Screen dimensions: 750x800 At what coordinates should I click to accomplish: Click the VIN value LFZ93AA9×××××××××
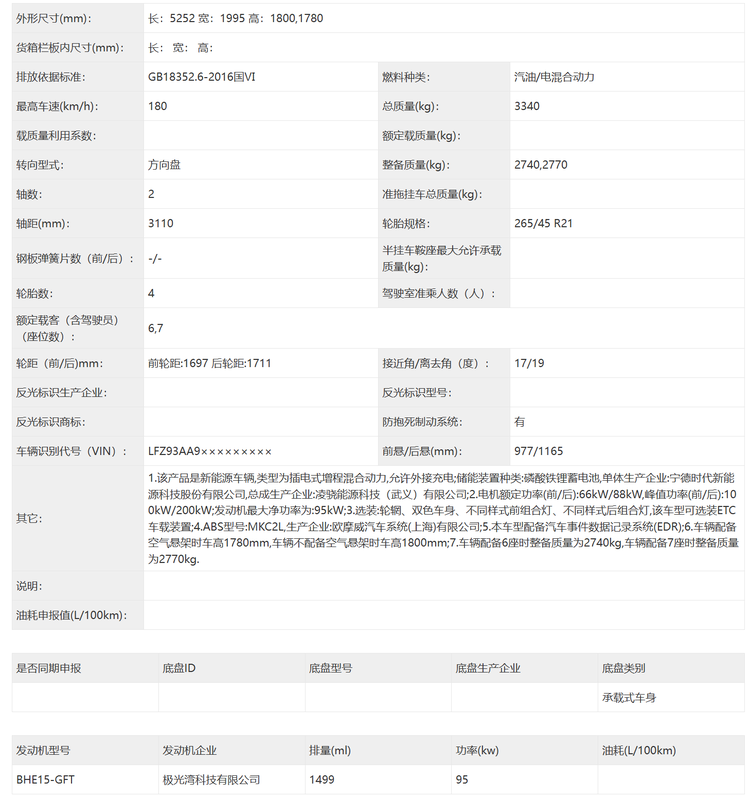209,452
